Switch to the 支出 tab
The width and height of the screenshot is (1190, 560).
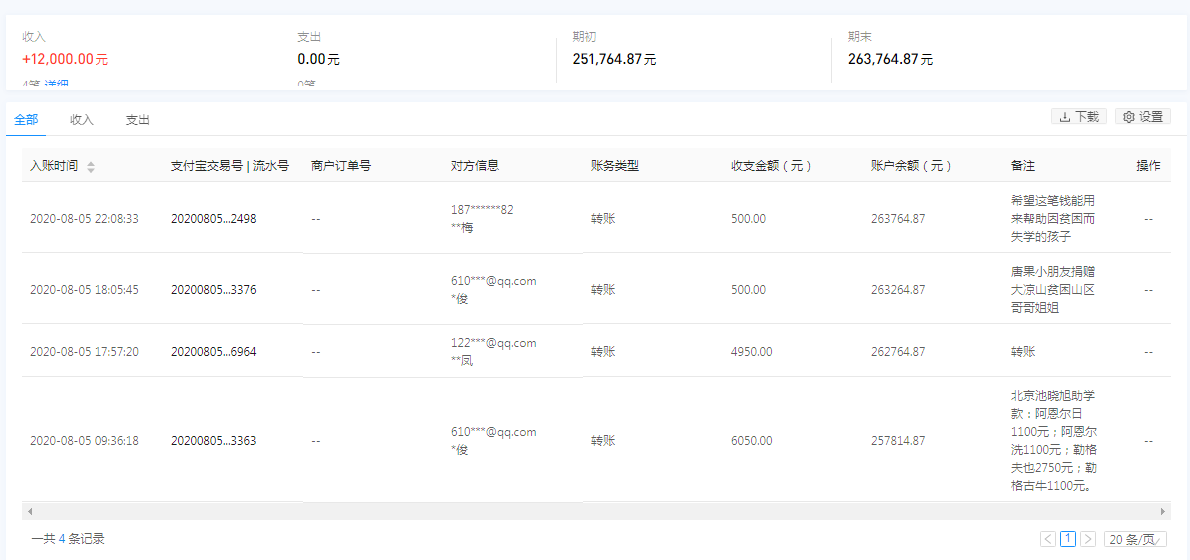point(137,120)
